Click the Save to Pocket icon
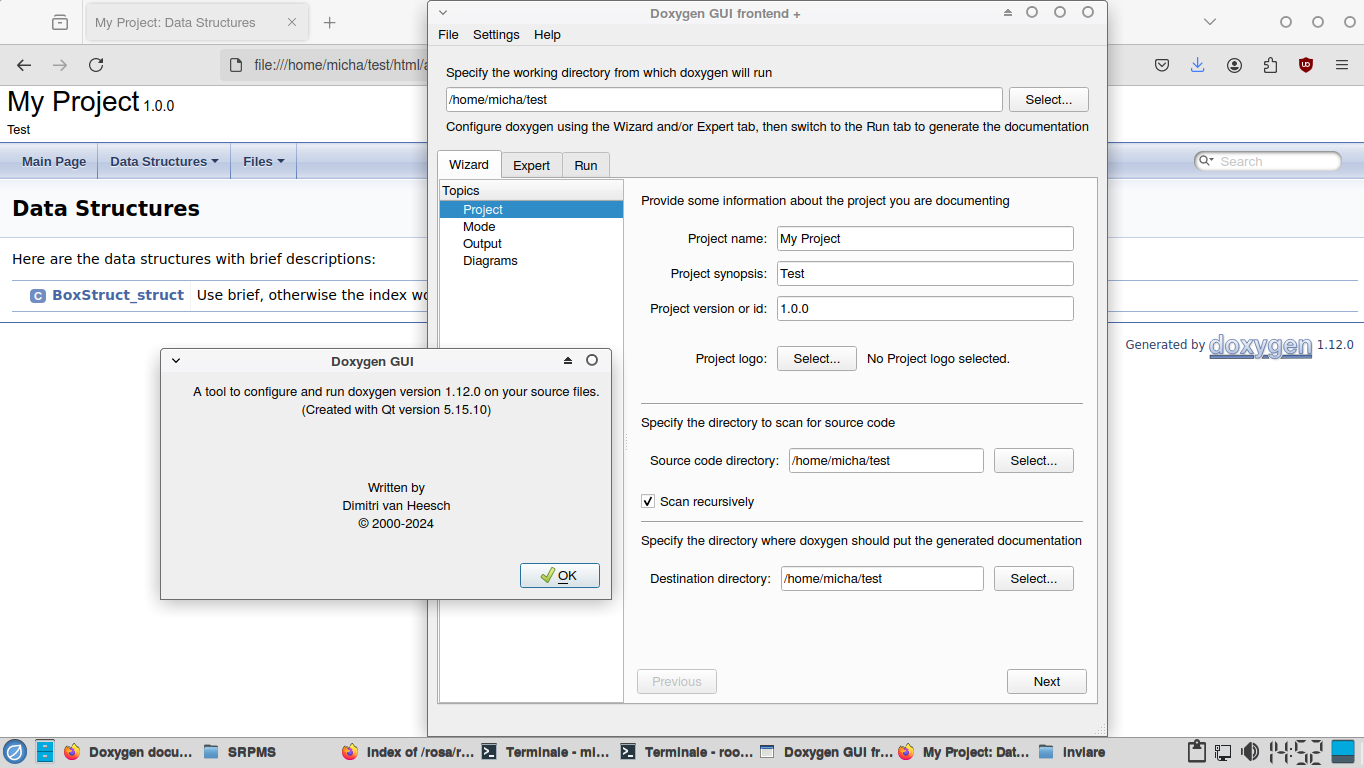The width and height of the screenshot is (1364, 768). click(1162, 65)
